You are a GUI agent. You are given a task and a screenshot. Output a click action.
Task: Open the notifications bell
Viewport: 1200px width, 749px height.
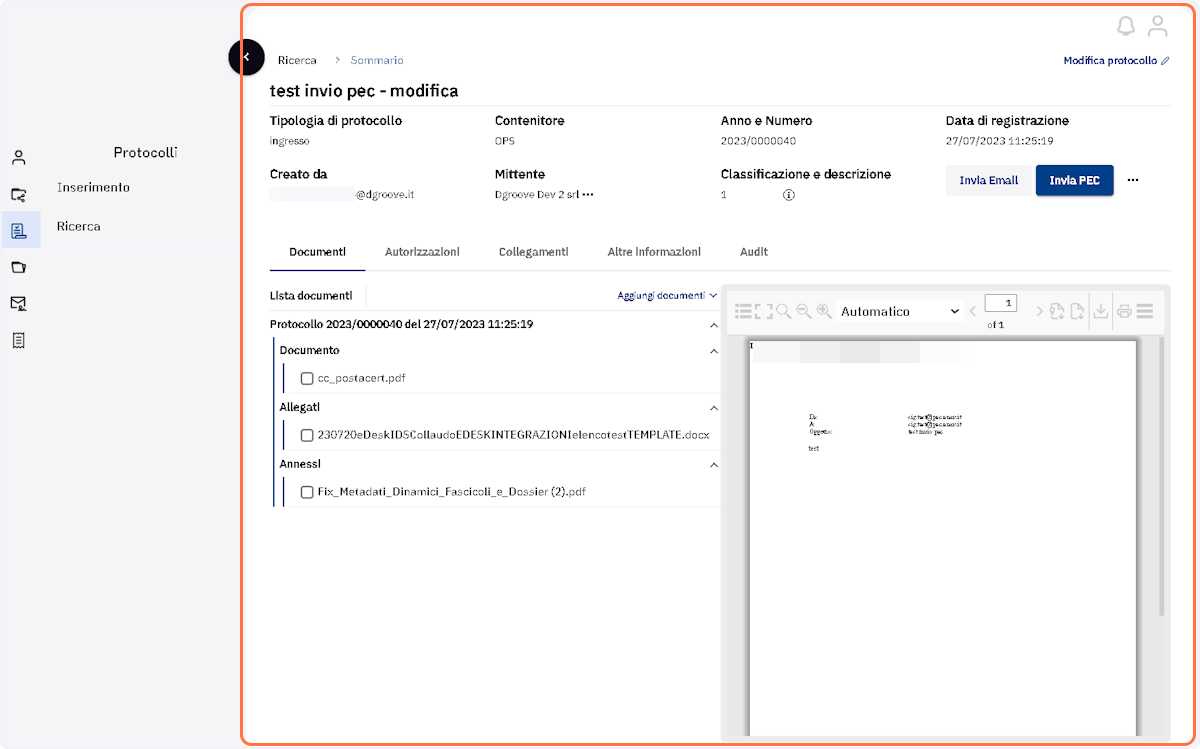pos(1126,26)
